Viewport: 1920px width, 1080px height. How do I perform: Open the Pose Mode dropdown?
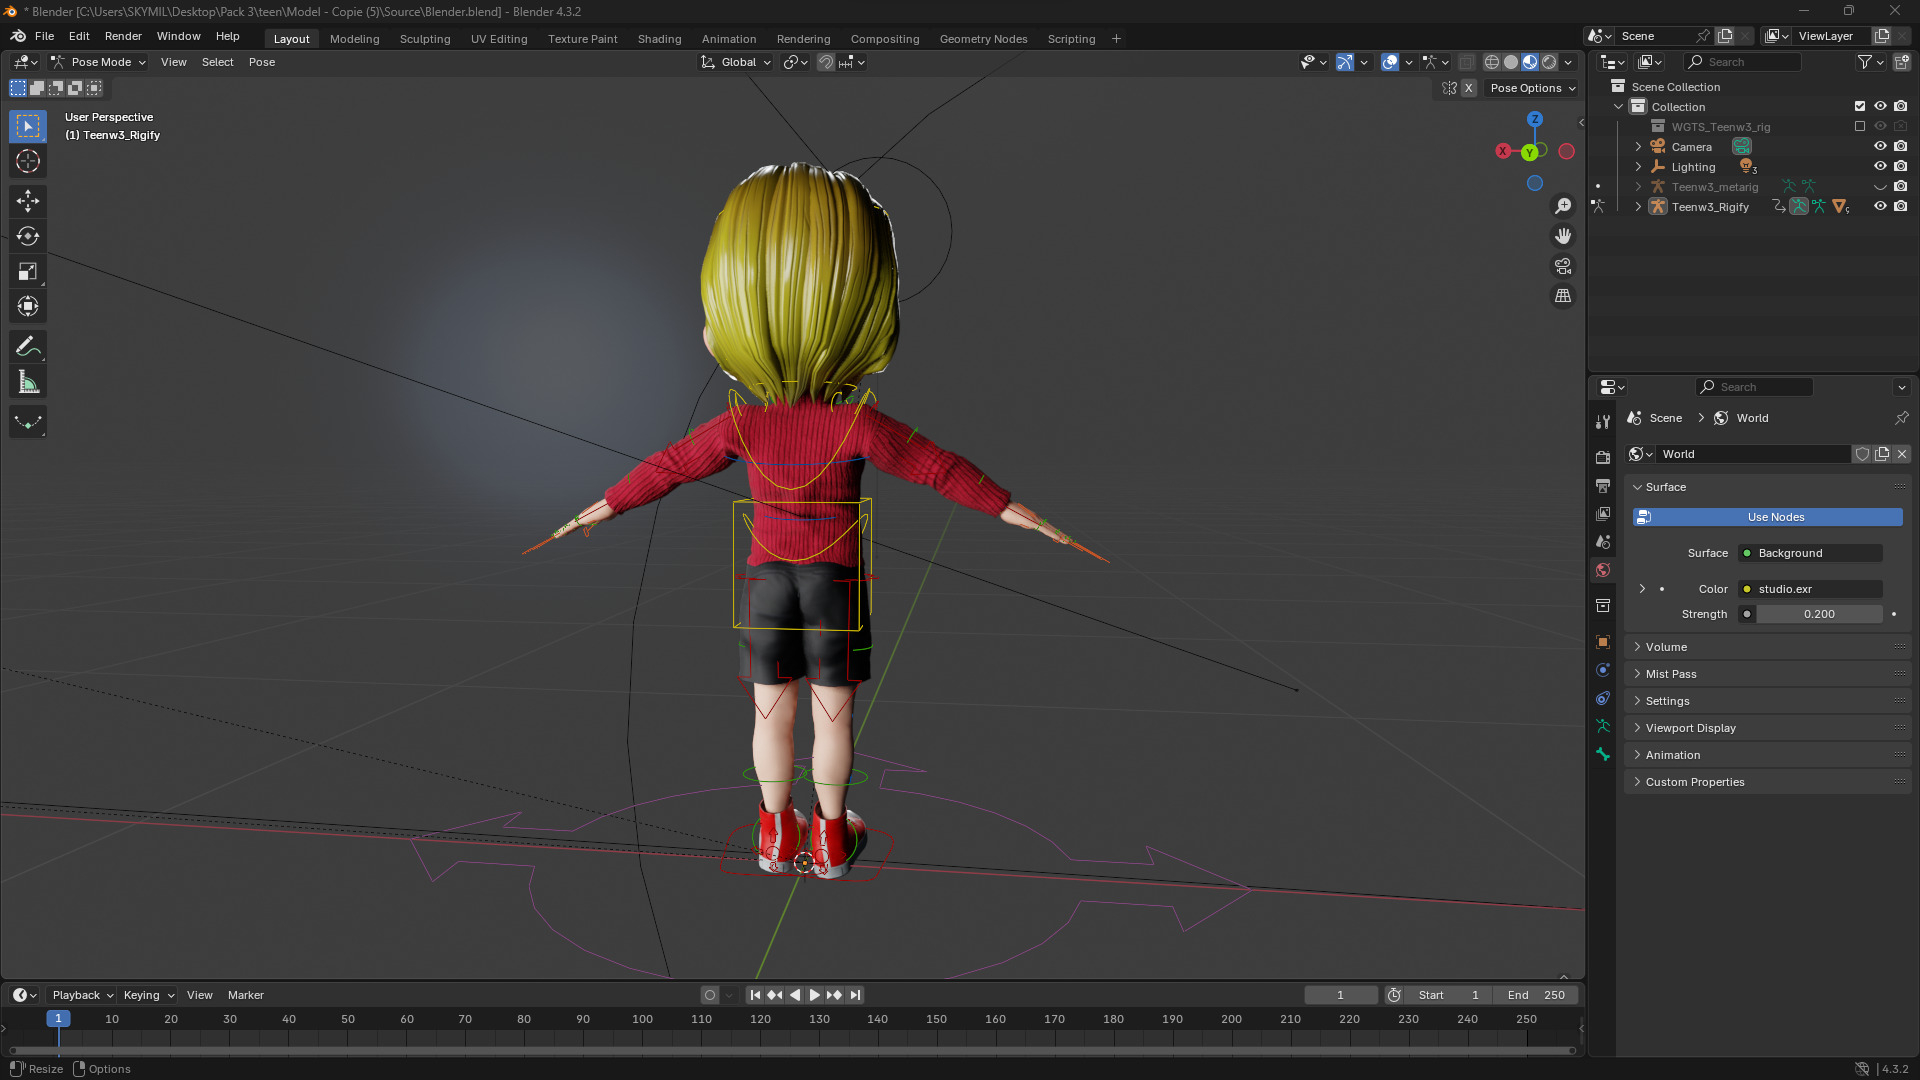[99, 62]
